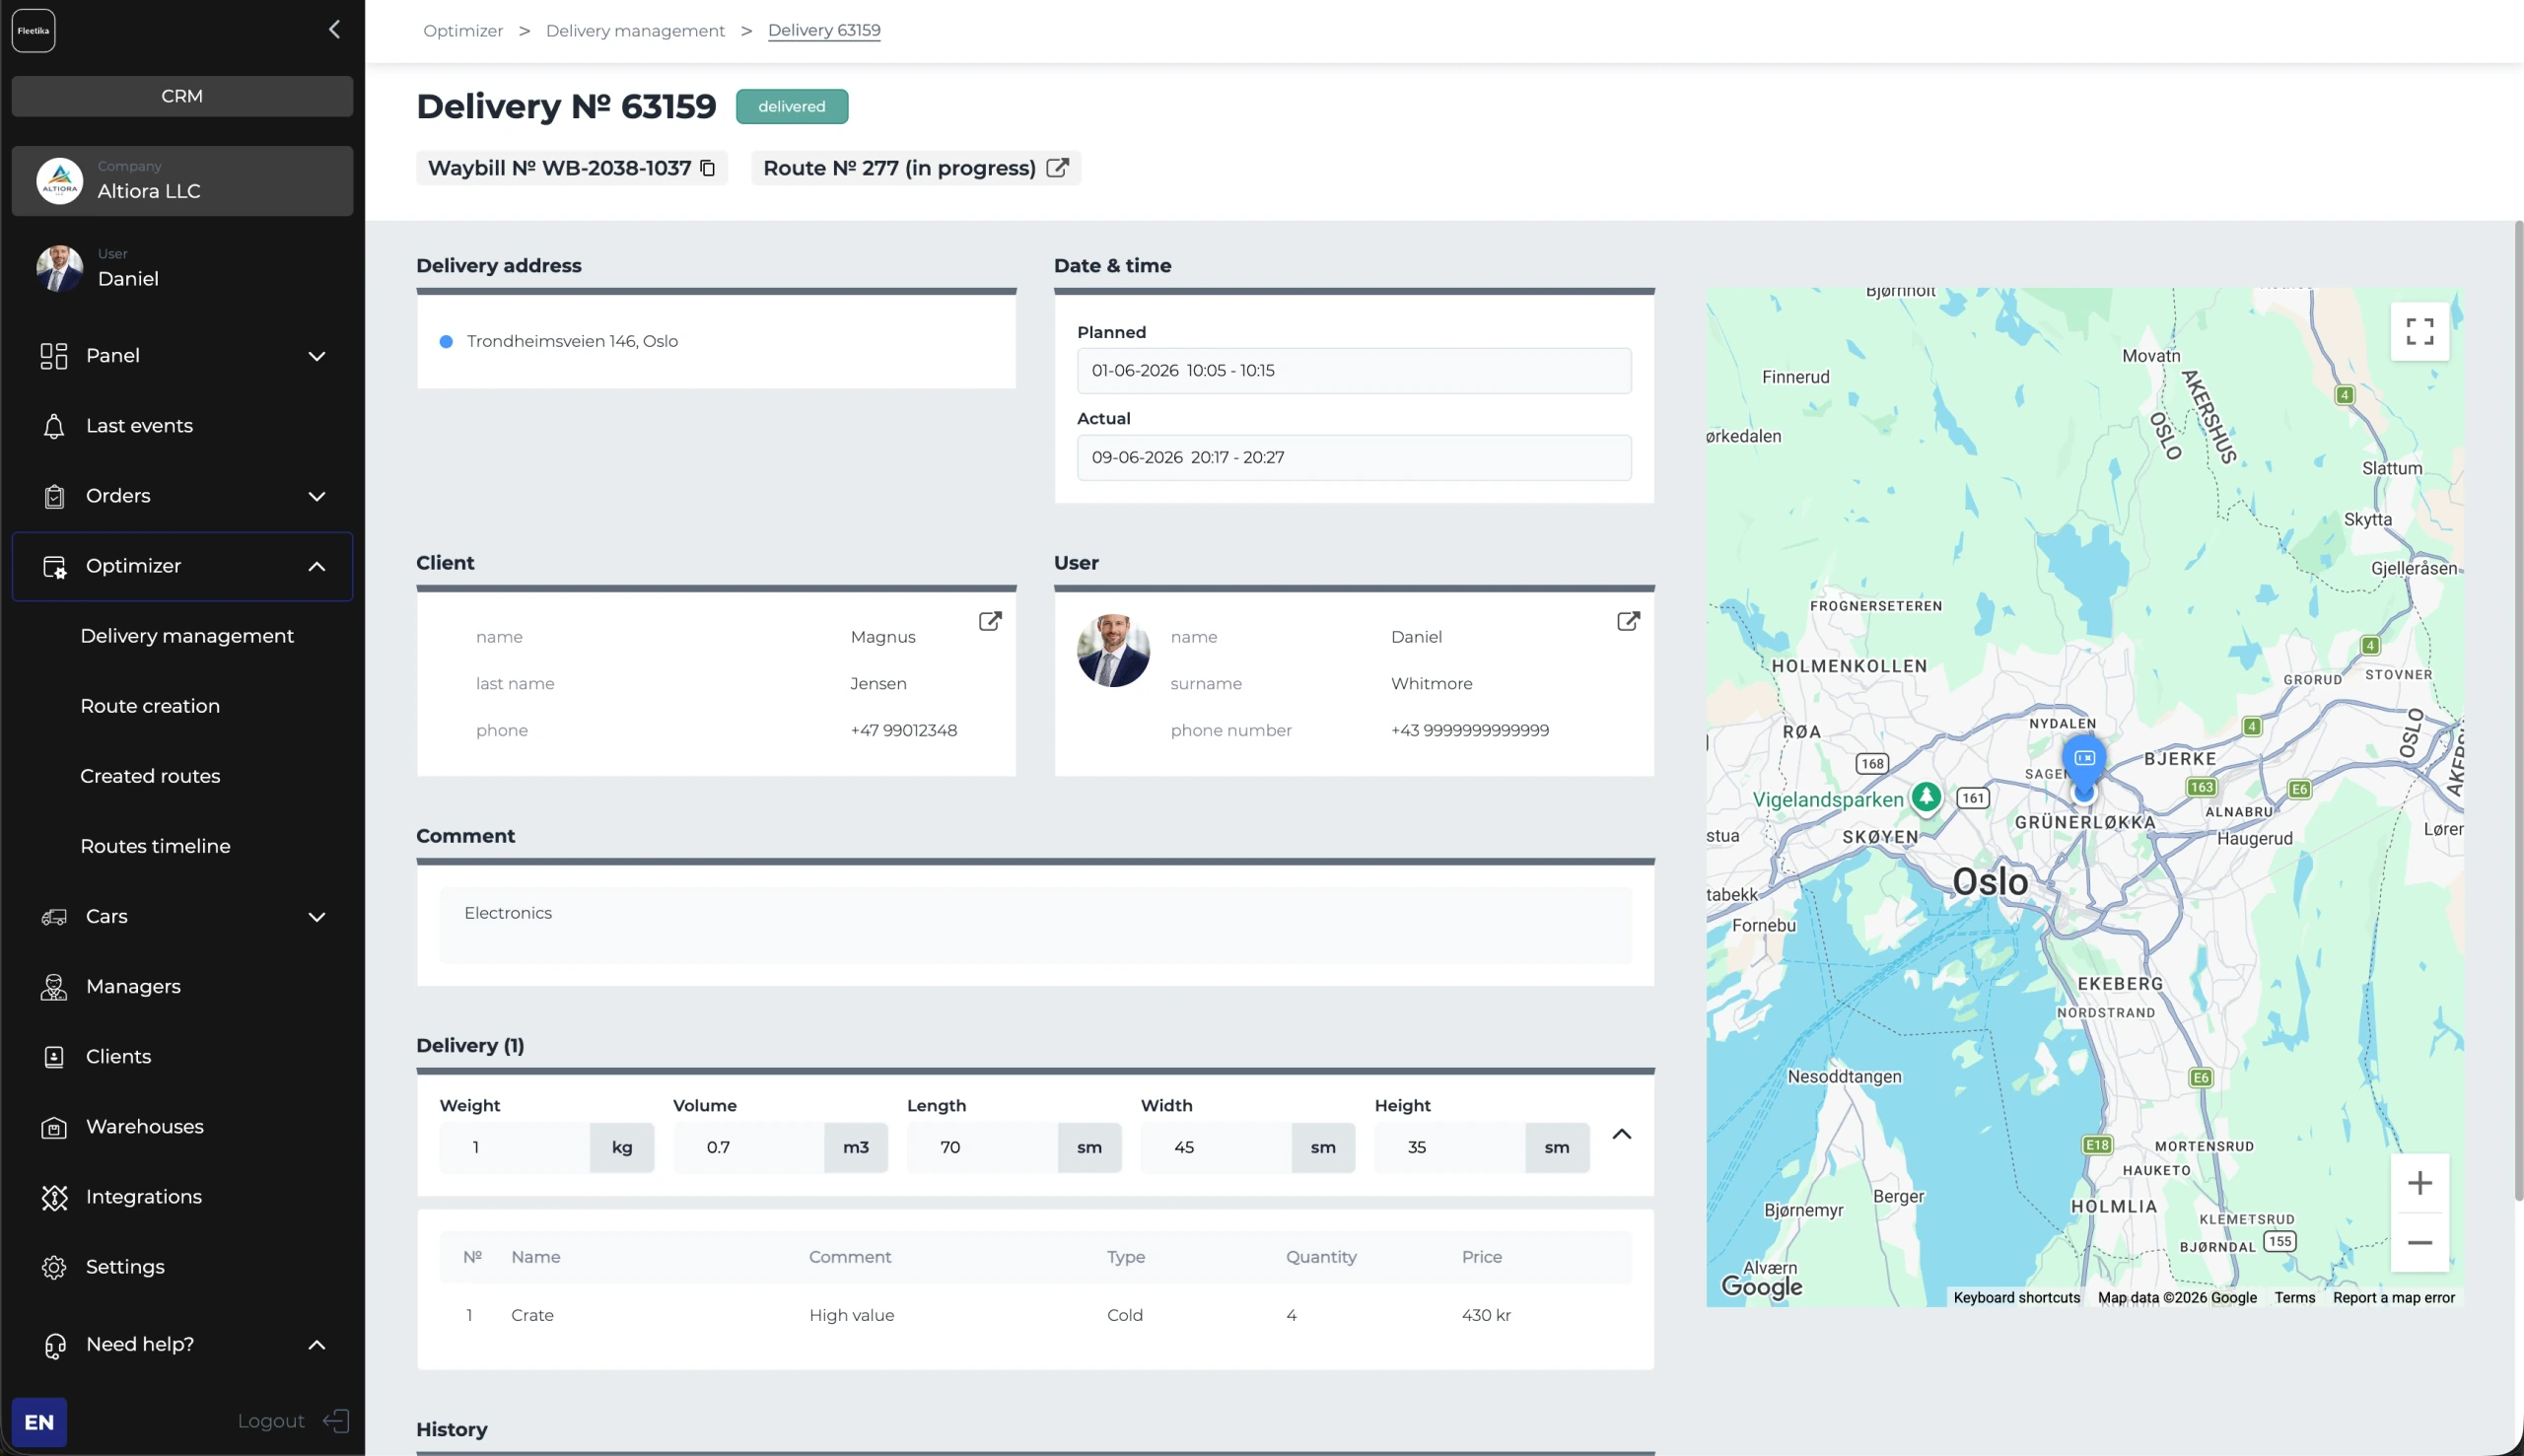
Task: Go to Optimizer breadcrumb
Action: click(x=463, y=30)
